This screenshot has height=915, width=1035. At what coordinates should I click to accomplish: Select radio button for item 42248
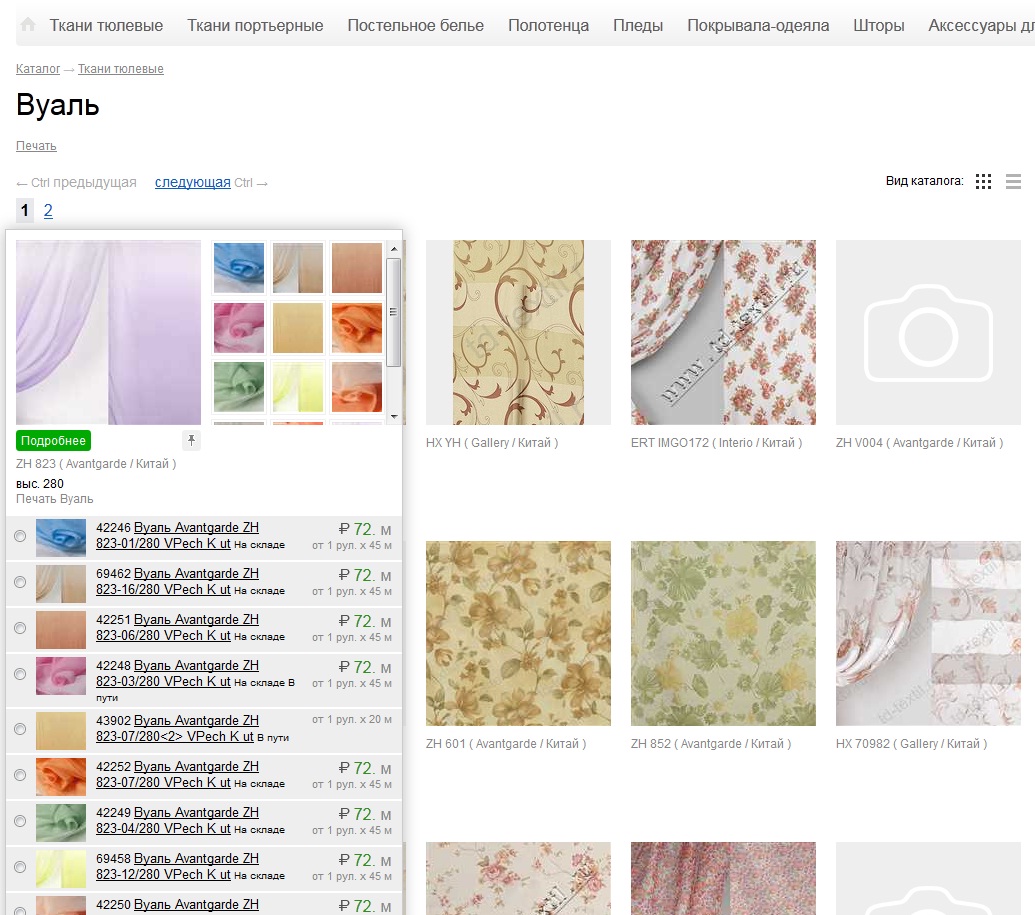[x=20, y=674]
